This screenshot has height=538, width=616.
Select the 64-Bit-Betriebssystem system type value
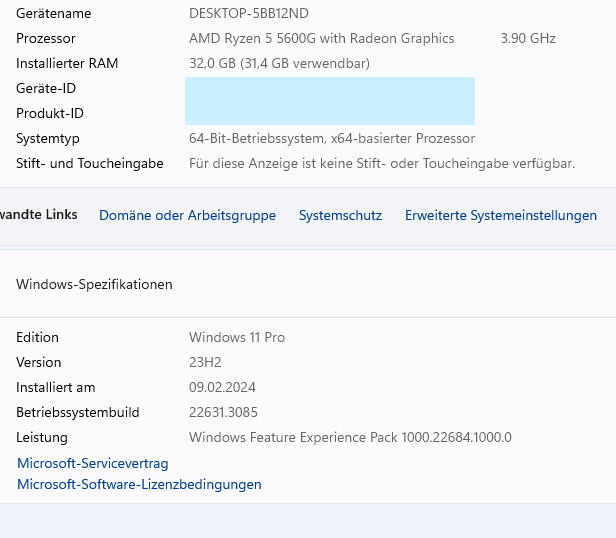(x=332, y=139)
